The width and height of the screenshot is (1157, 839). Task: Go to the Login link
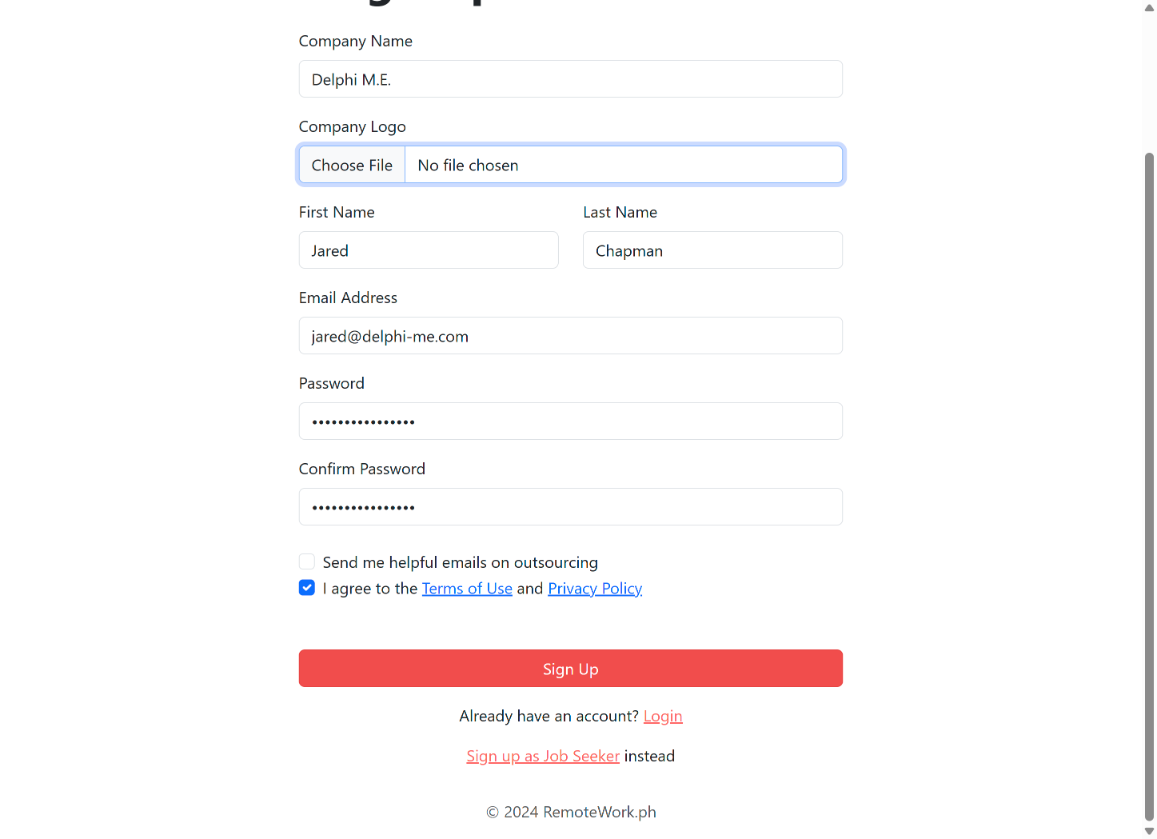pos(663,716)
